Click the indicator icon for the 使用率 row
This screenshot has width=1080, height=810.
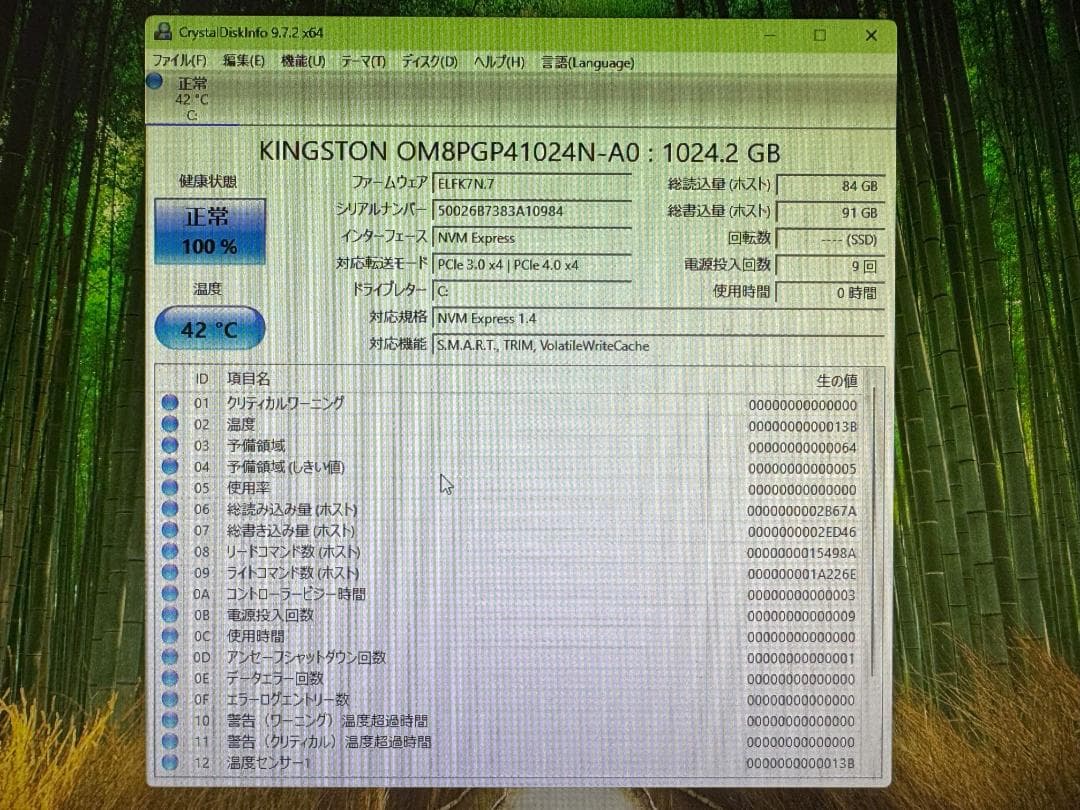(x=169, y=488)
